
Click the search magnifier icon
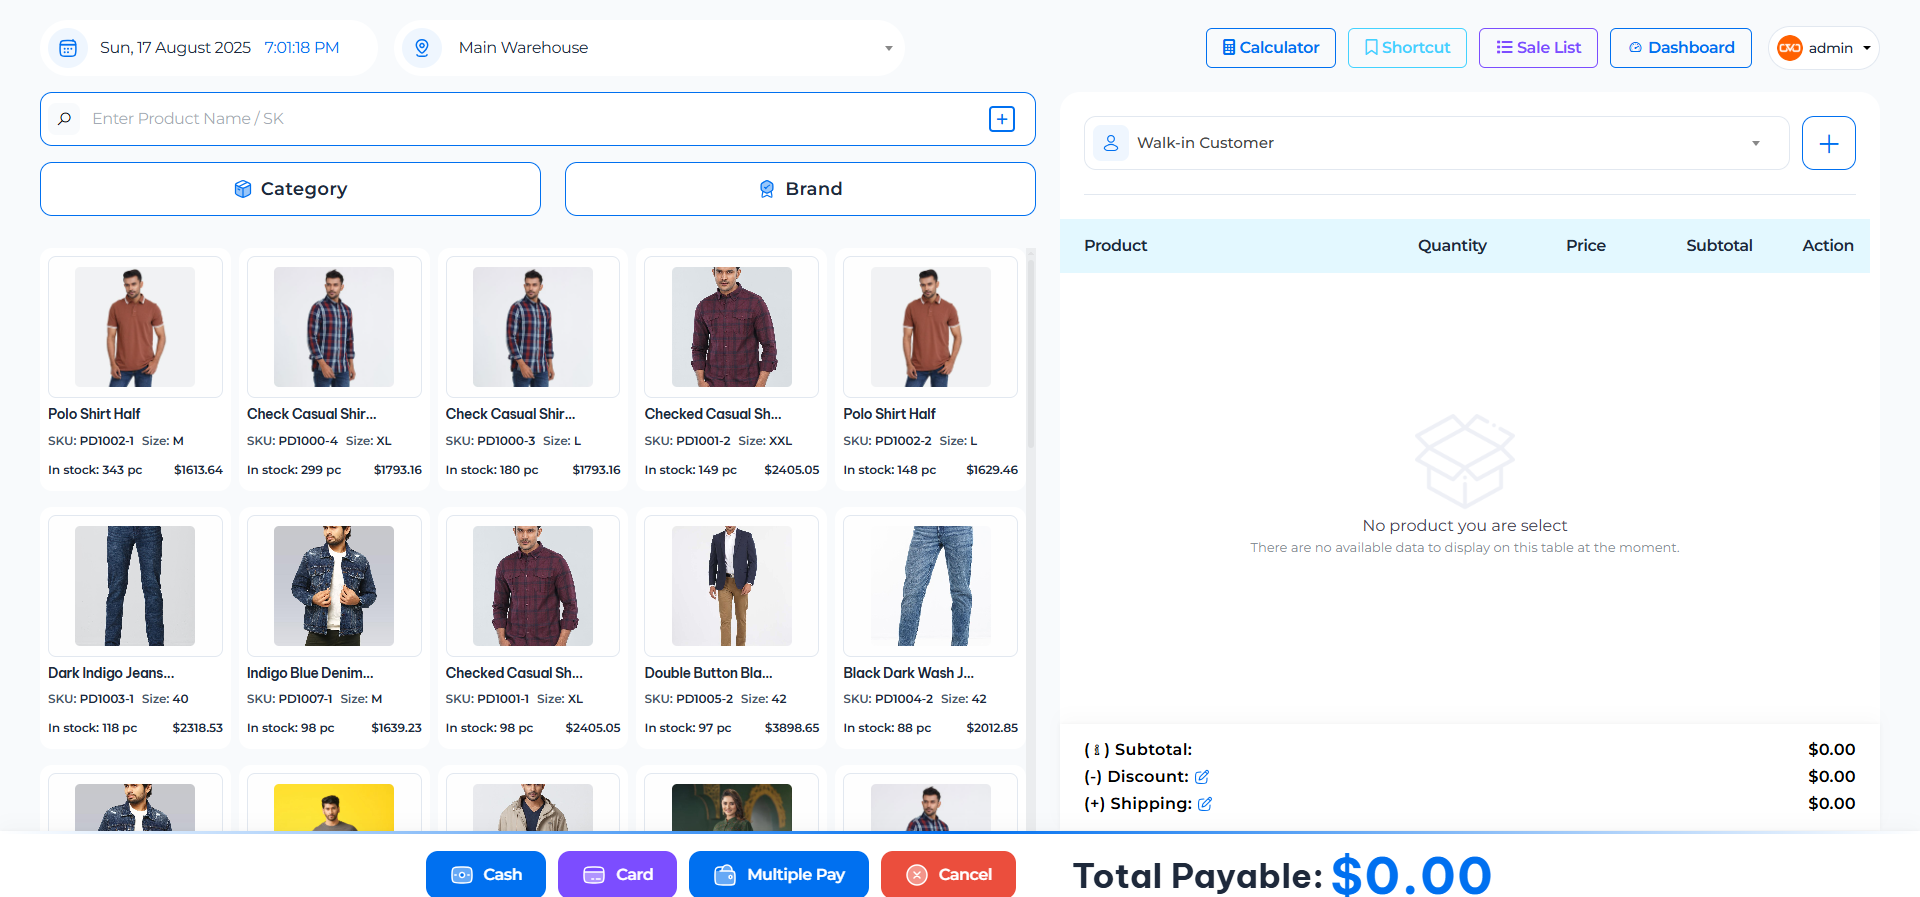[x=65, y=119]
